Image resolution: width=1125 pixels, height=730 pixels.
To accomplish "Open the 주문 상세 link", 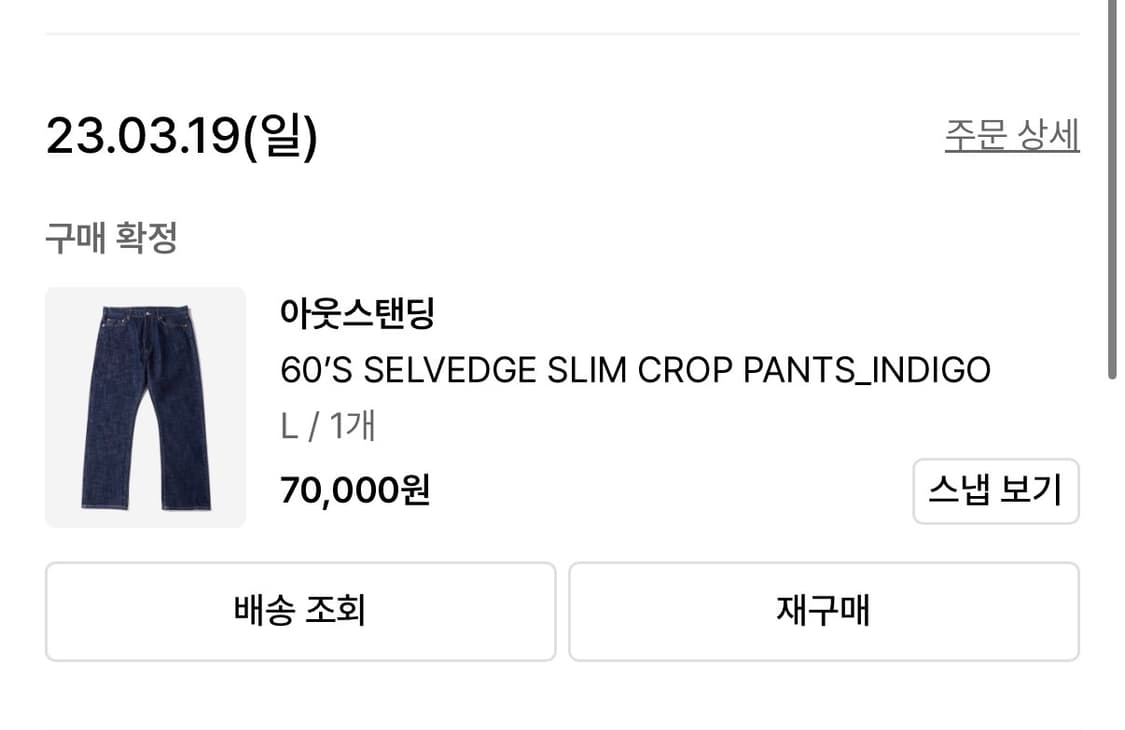I will point(1011,135).
